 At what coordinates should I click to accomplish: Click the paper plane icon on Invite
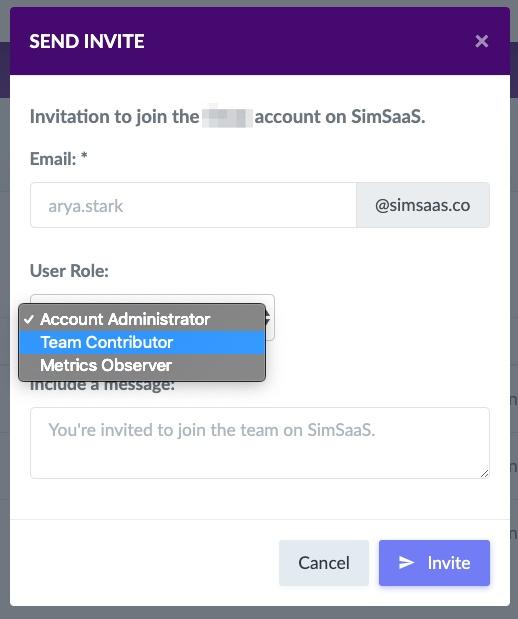click(406, 563)
